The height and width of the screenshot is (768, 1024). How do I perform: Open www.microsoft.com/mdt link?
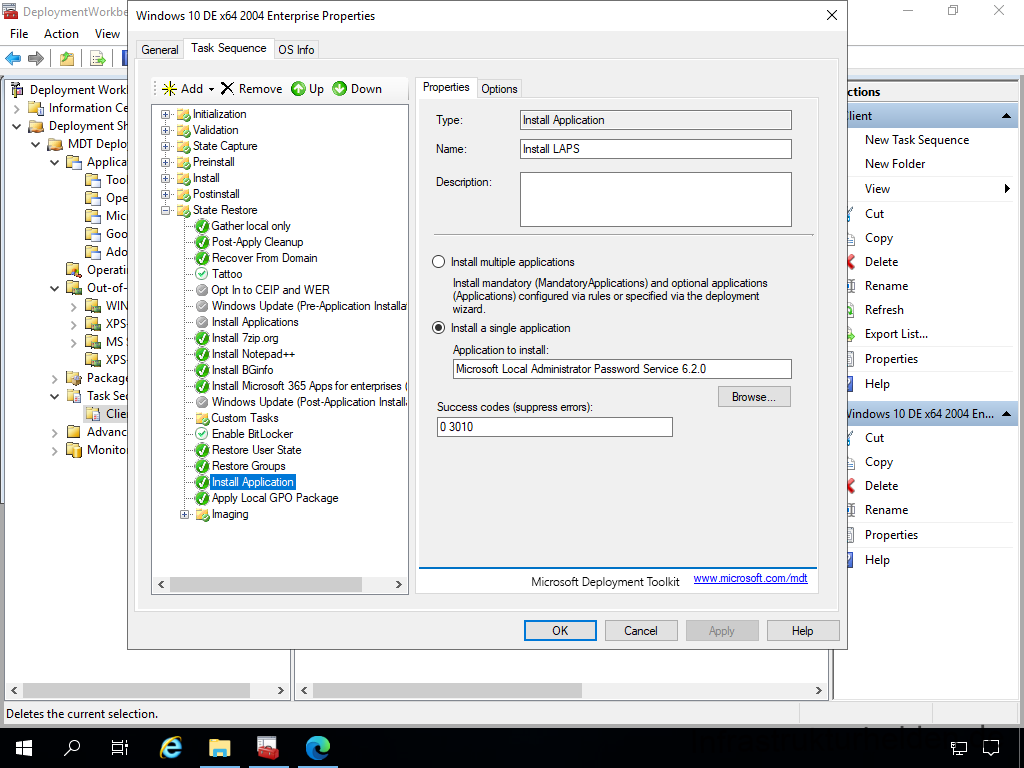(750, 579)
